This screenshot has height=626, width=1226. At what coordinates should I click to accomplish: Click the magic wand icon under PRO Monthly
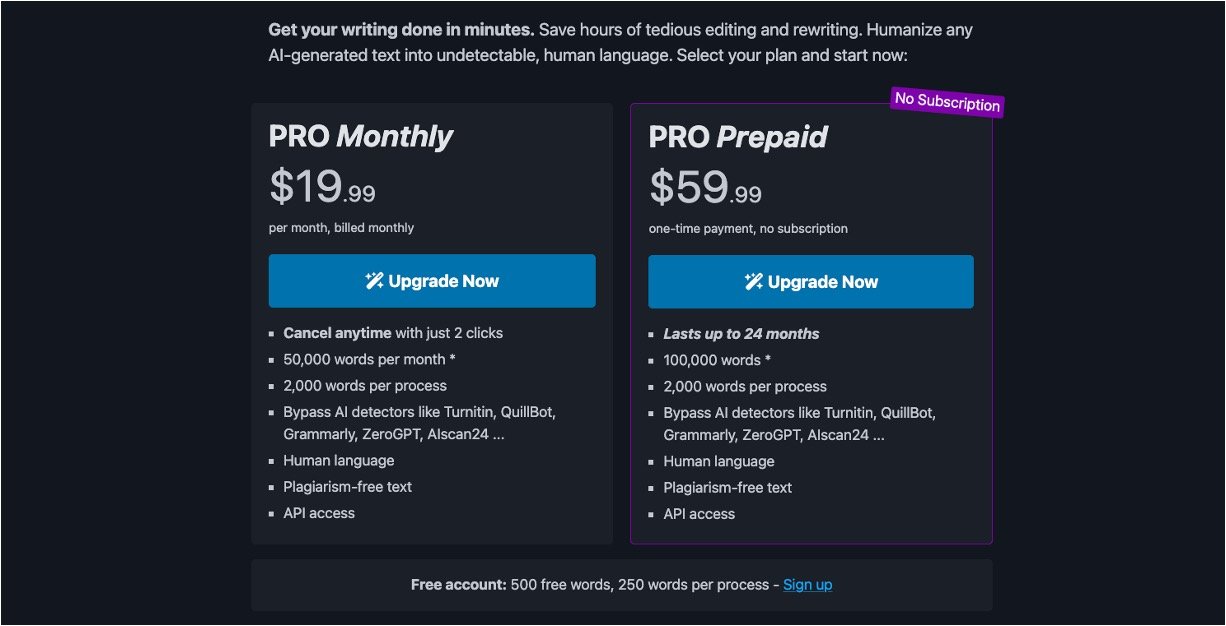374,281
